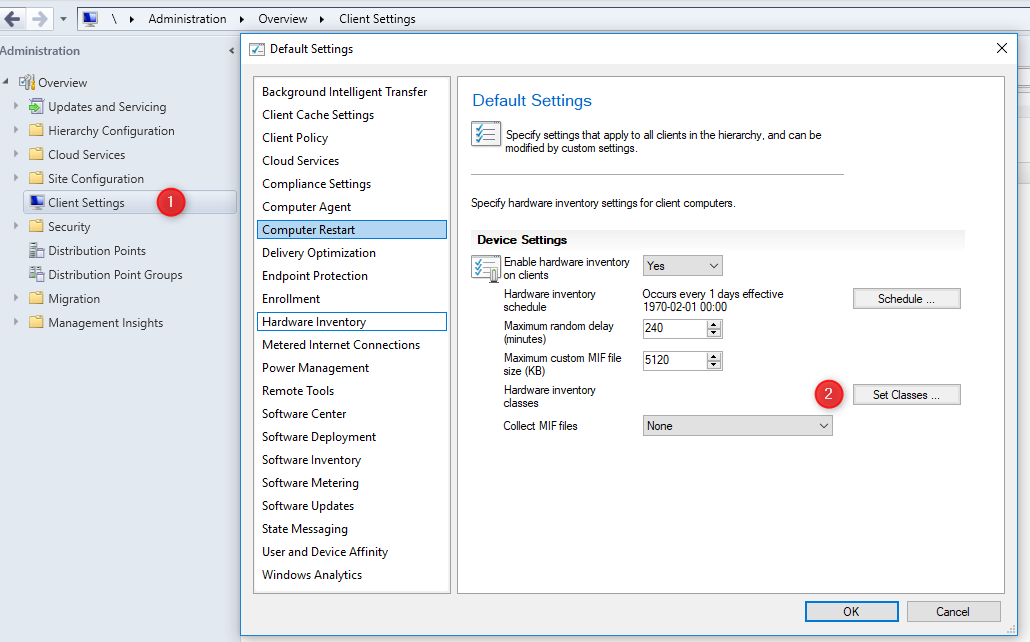This screenshot has height=642, width=1030.
Task: Click the back navigation arrow icon
Action: click(12, 19)
